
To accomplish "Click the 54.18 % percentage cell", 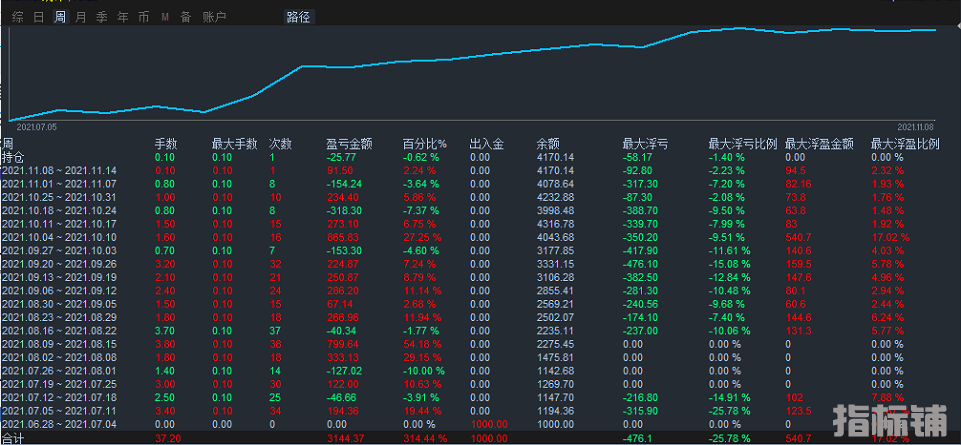I will click(x=423, y=344).
